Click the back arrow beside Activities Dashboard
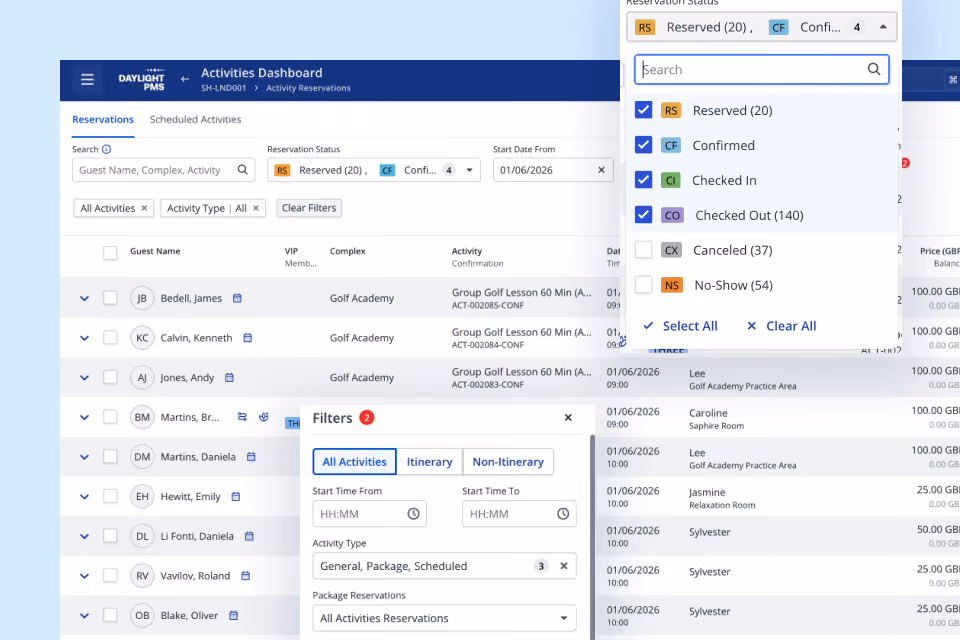The height and width of the screenshot is (640, 960). tap(185, 79)
